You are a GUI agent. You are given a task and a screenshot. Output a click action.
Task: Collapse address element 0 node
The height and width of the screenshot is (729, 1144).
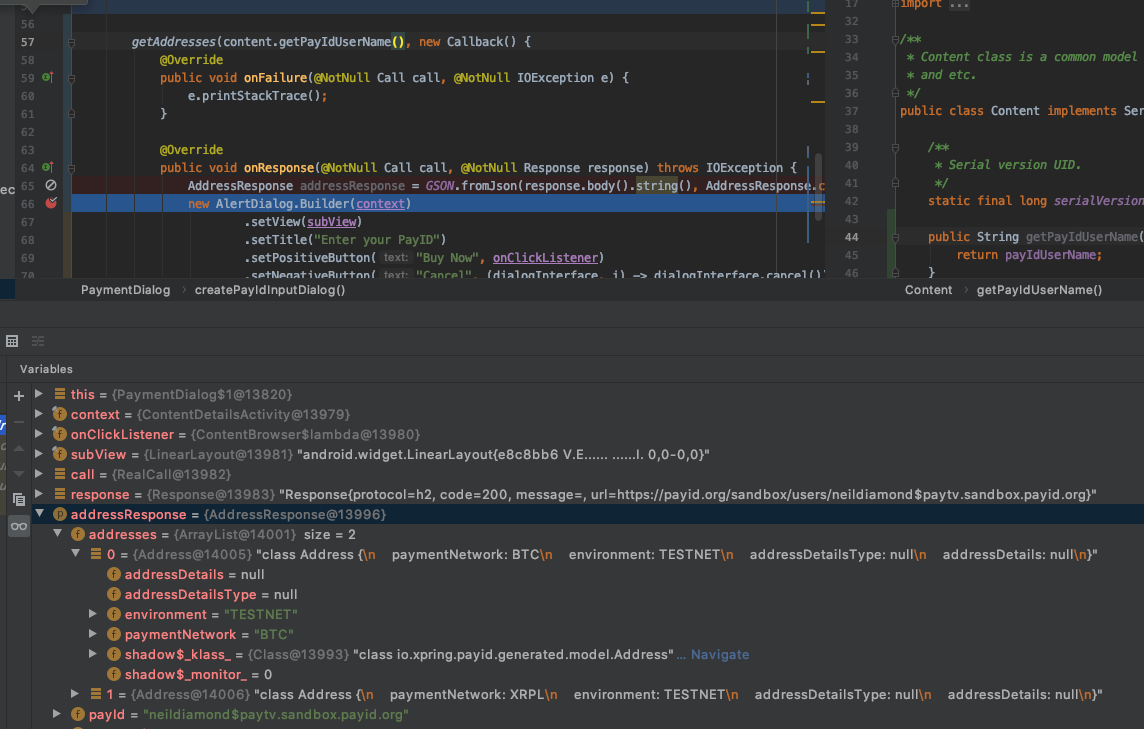click(75, 554)
